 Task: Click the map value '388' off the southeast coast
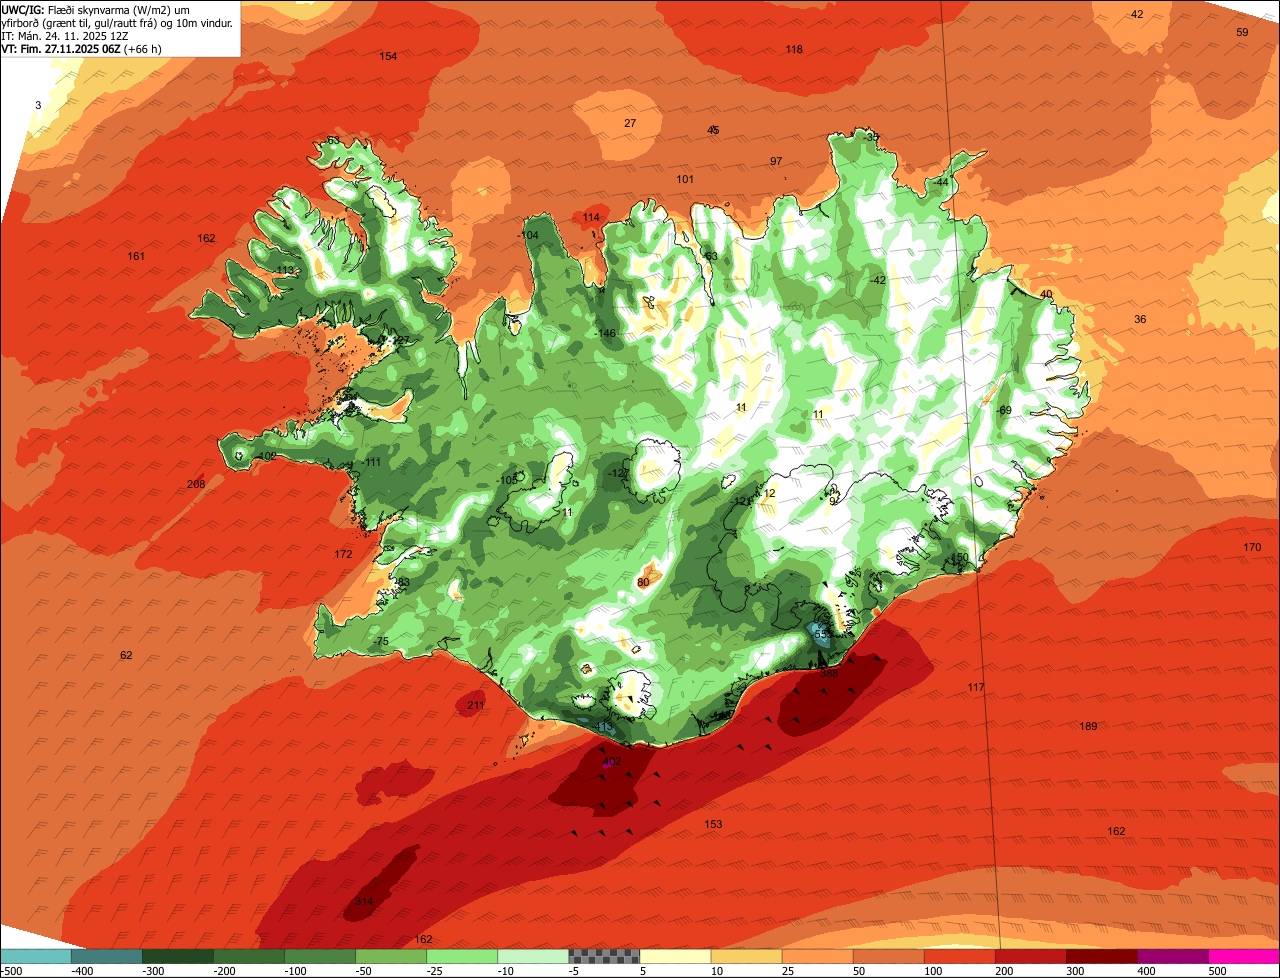pyautogui.click(x=829, y=674)
